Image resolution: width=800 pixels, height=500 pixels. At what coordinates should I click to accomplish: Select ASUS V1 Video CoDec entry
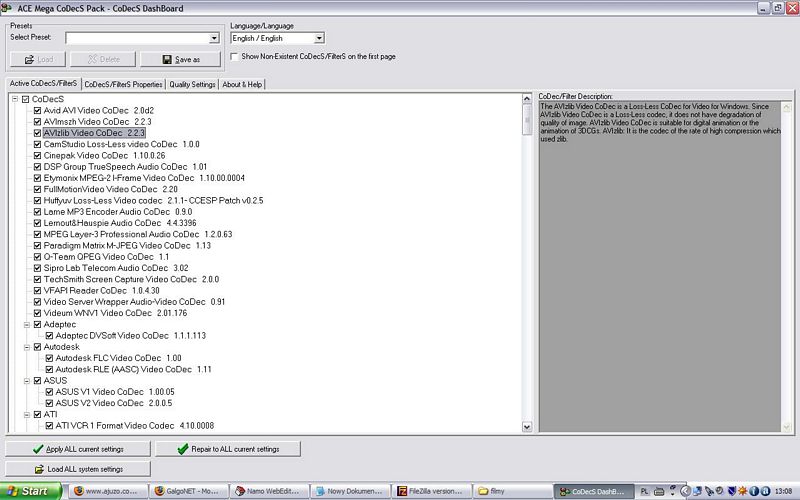115,392
